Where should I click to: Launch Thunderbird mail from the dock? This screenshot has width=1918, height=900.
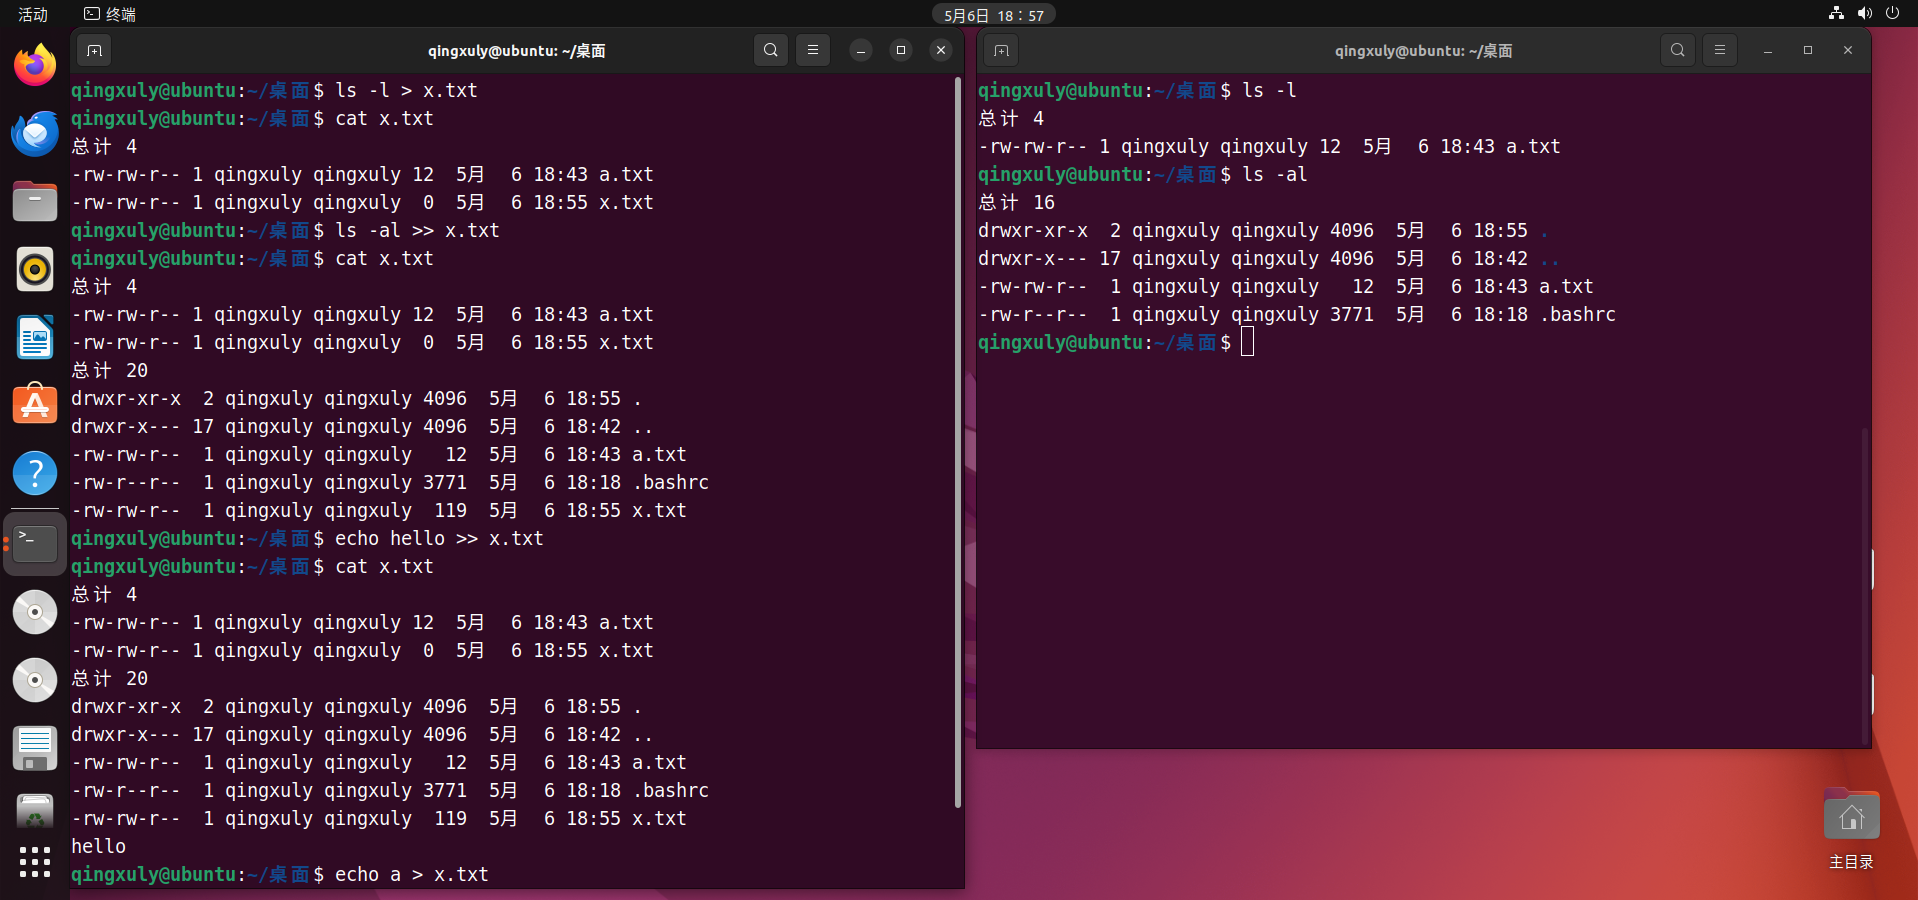pyautogui.click(x=35, y=134)
